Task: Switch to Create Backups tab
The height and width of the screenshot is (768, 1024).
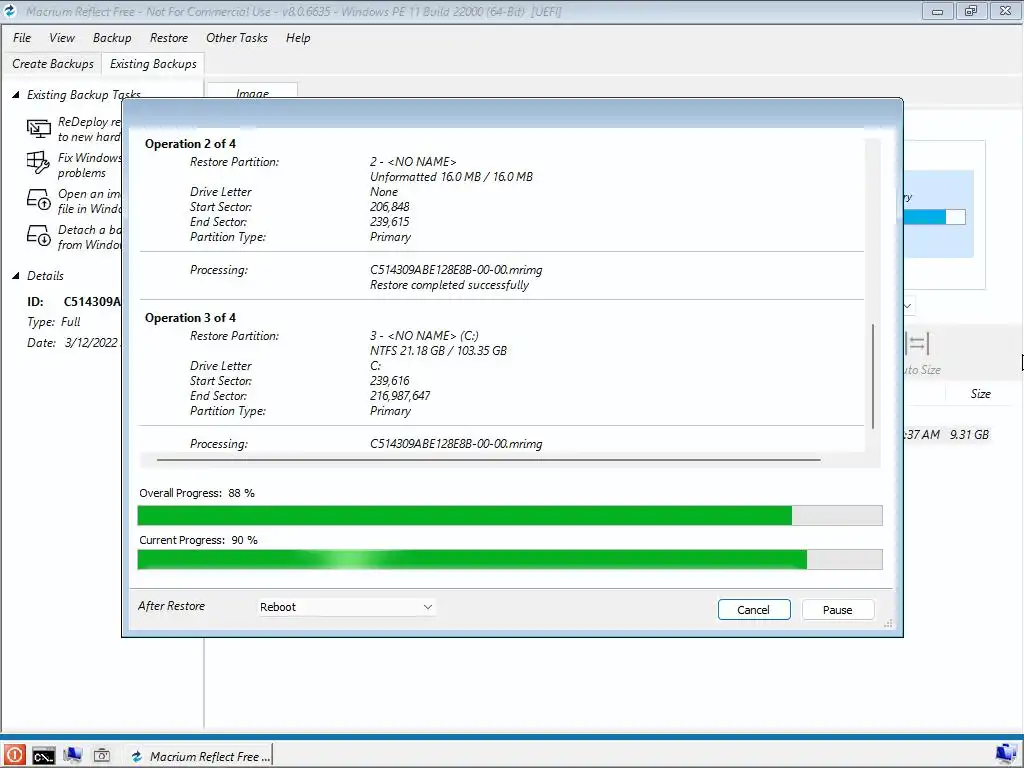Action: (x=53, y=64)
